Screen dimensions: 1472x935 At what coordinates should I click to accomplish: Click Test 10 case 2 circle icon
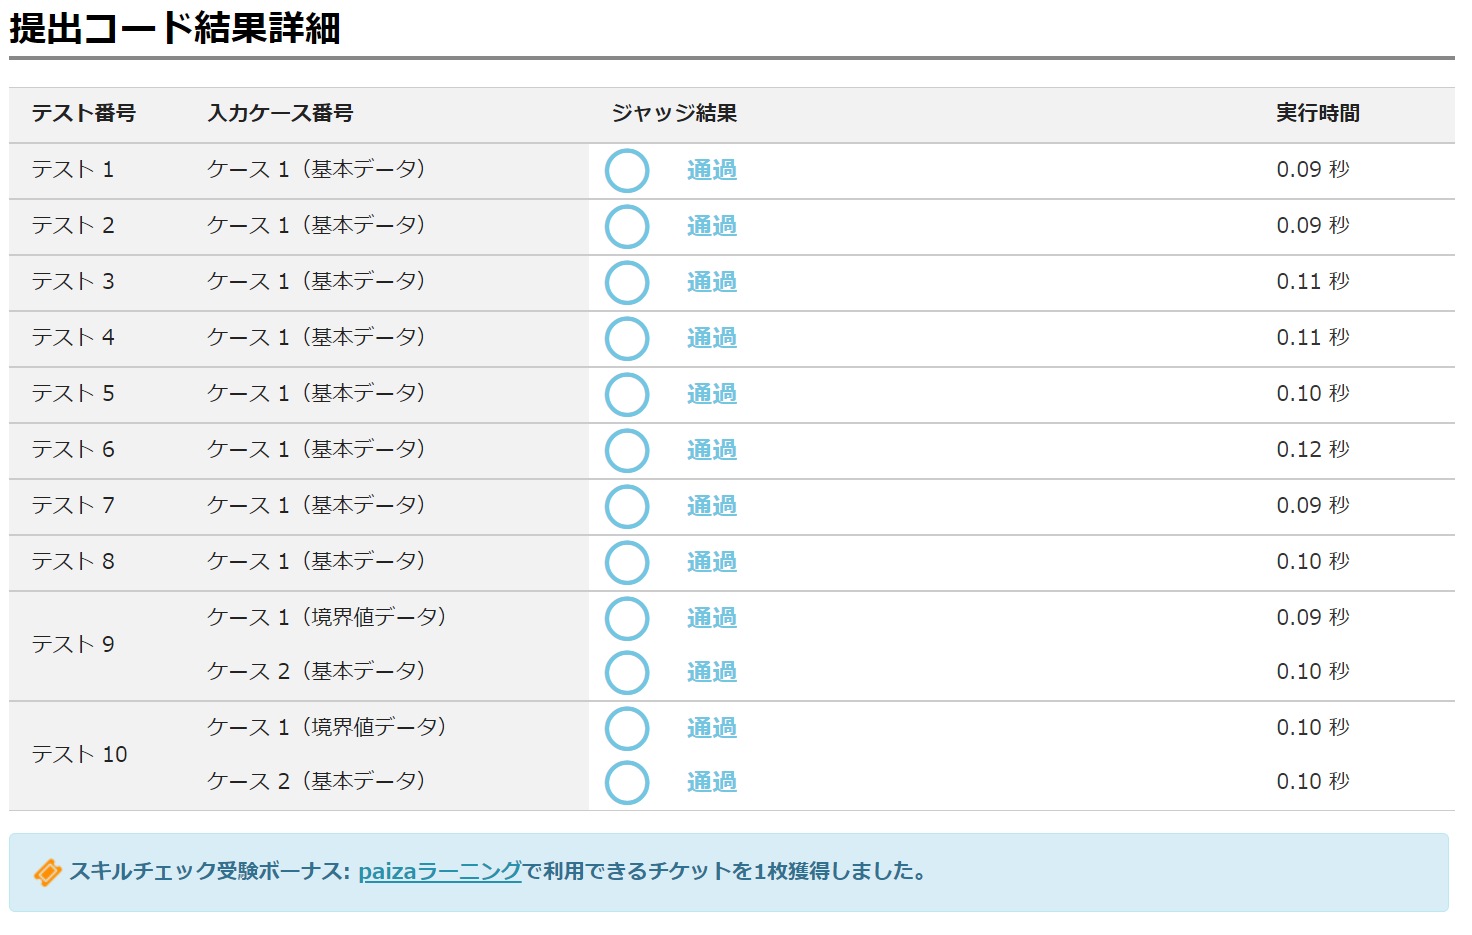(x=627, y=783)
